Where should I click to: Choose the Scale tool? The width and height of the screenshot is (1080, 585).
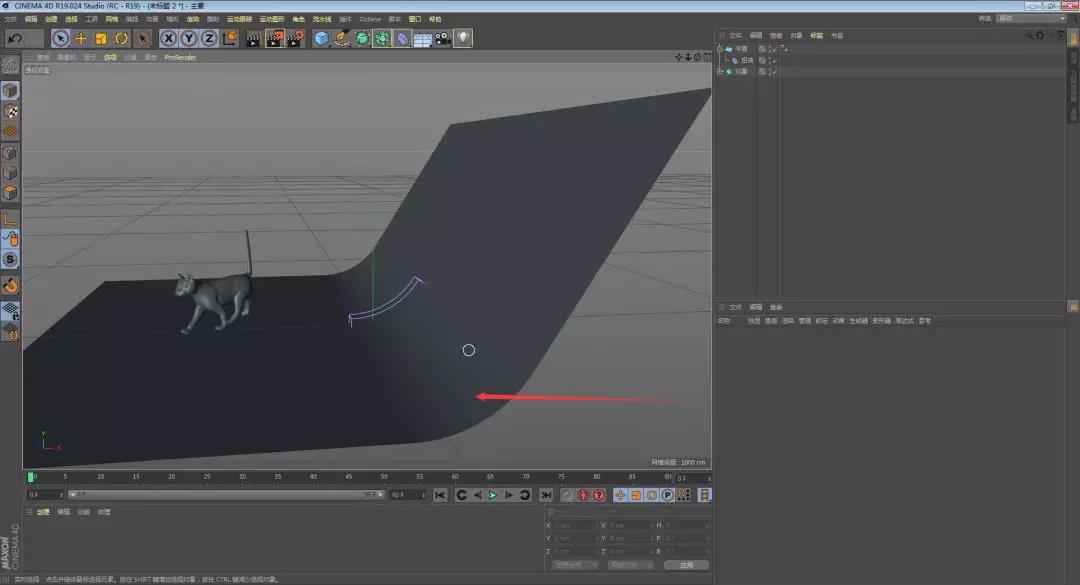point(101,38)
